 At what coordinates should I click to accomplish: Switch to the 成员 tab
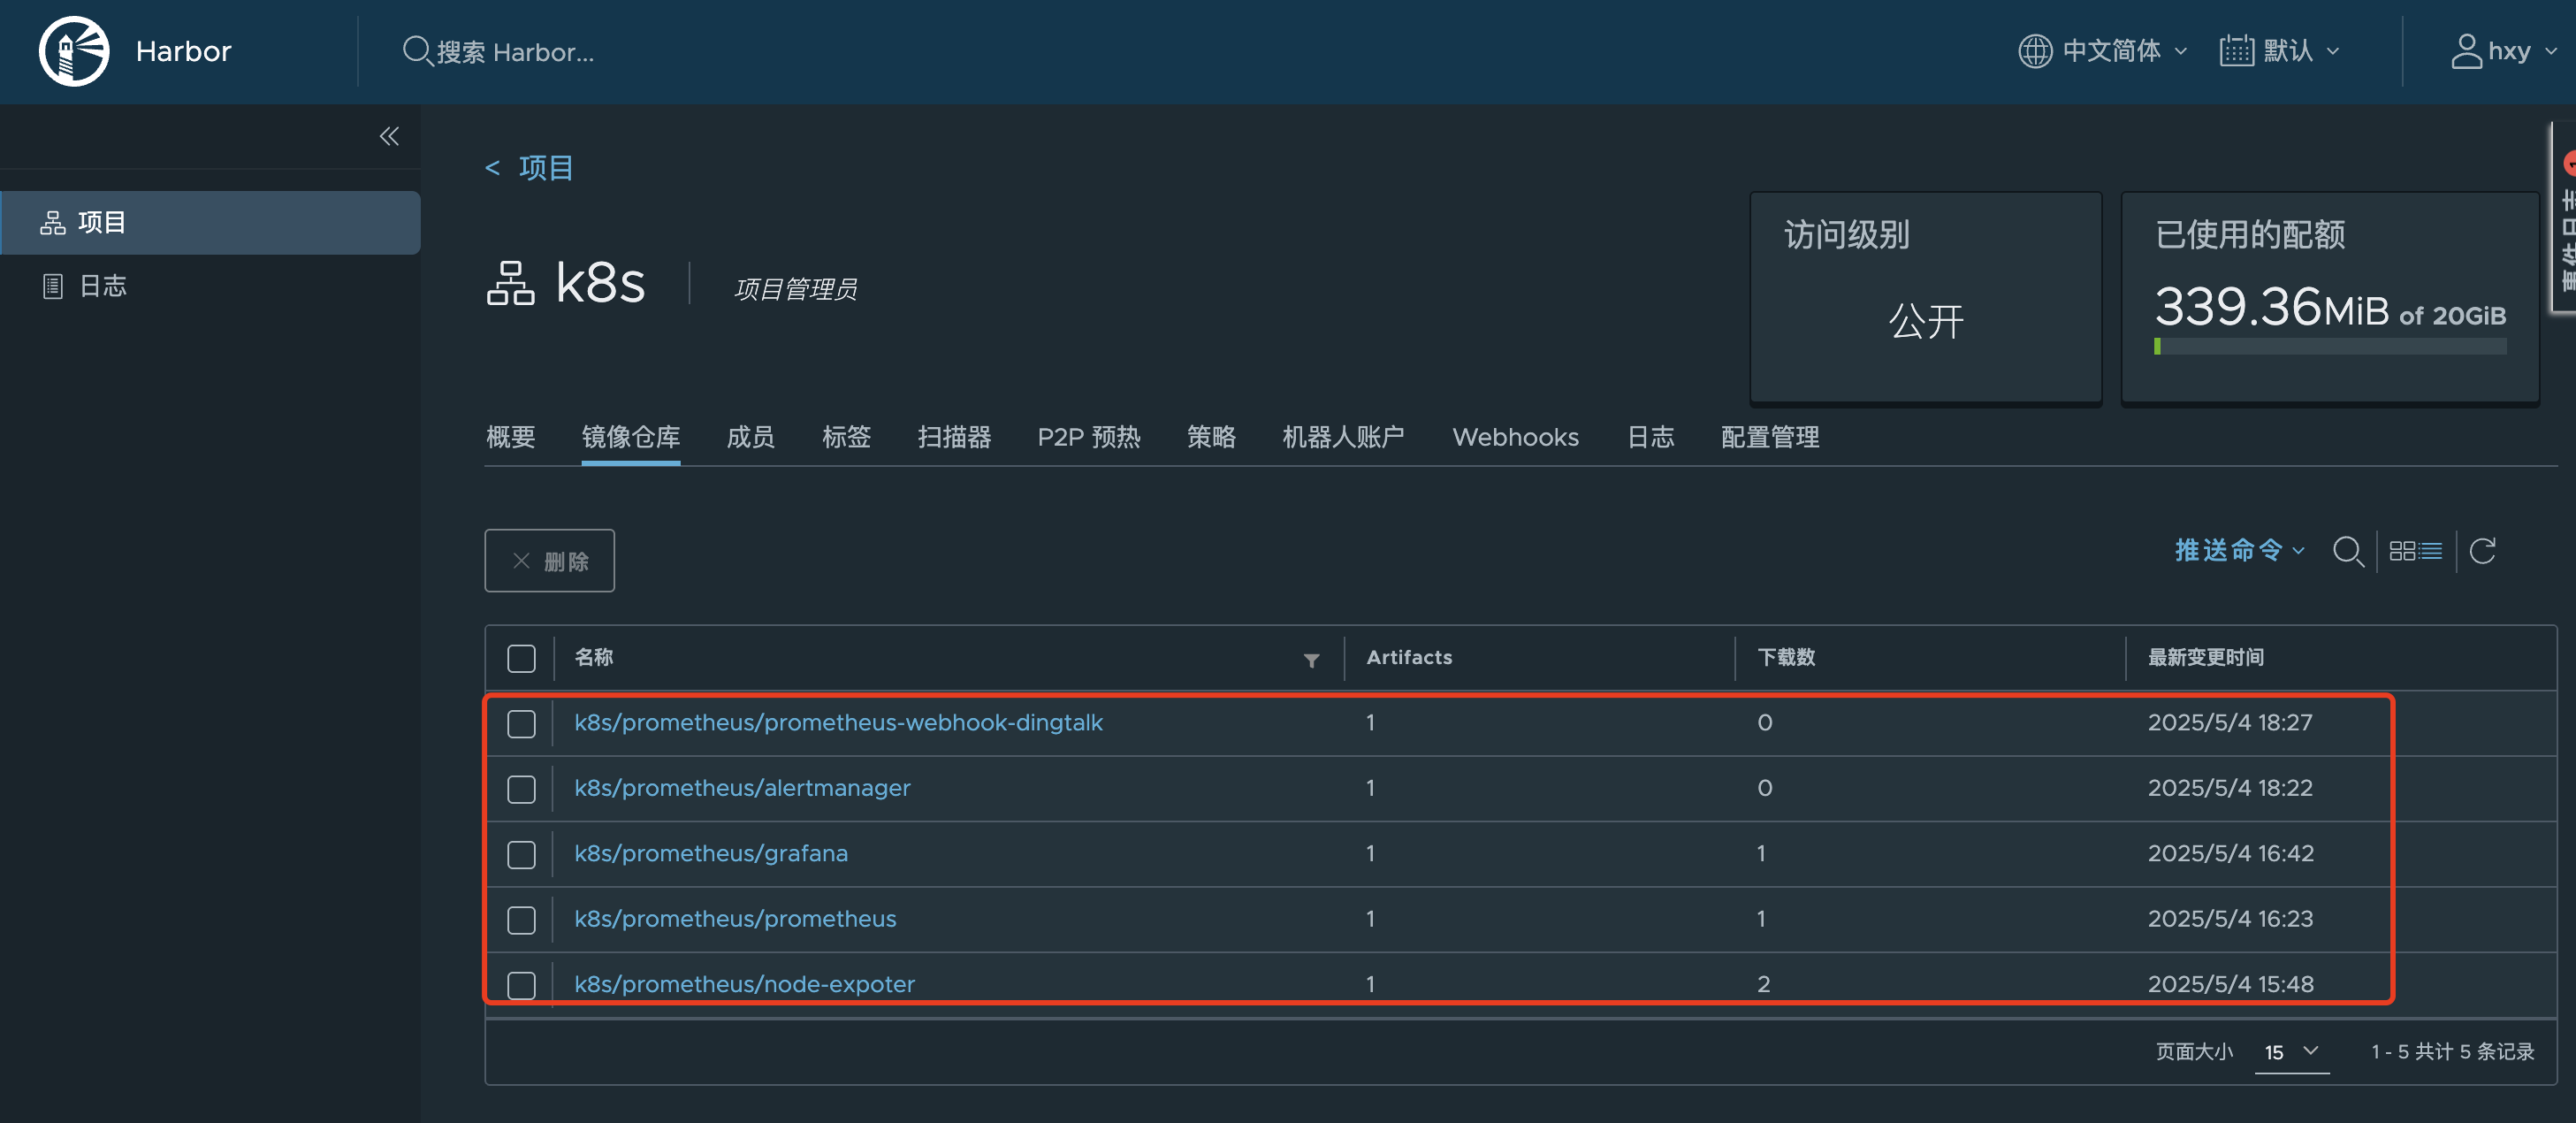tap(750, 437)
